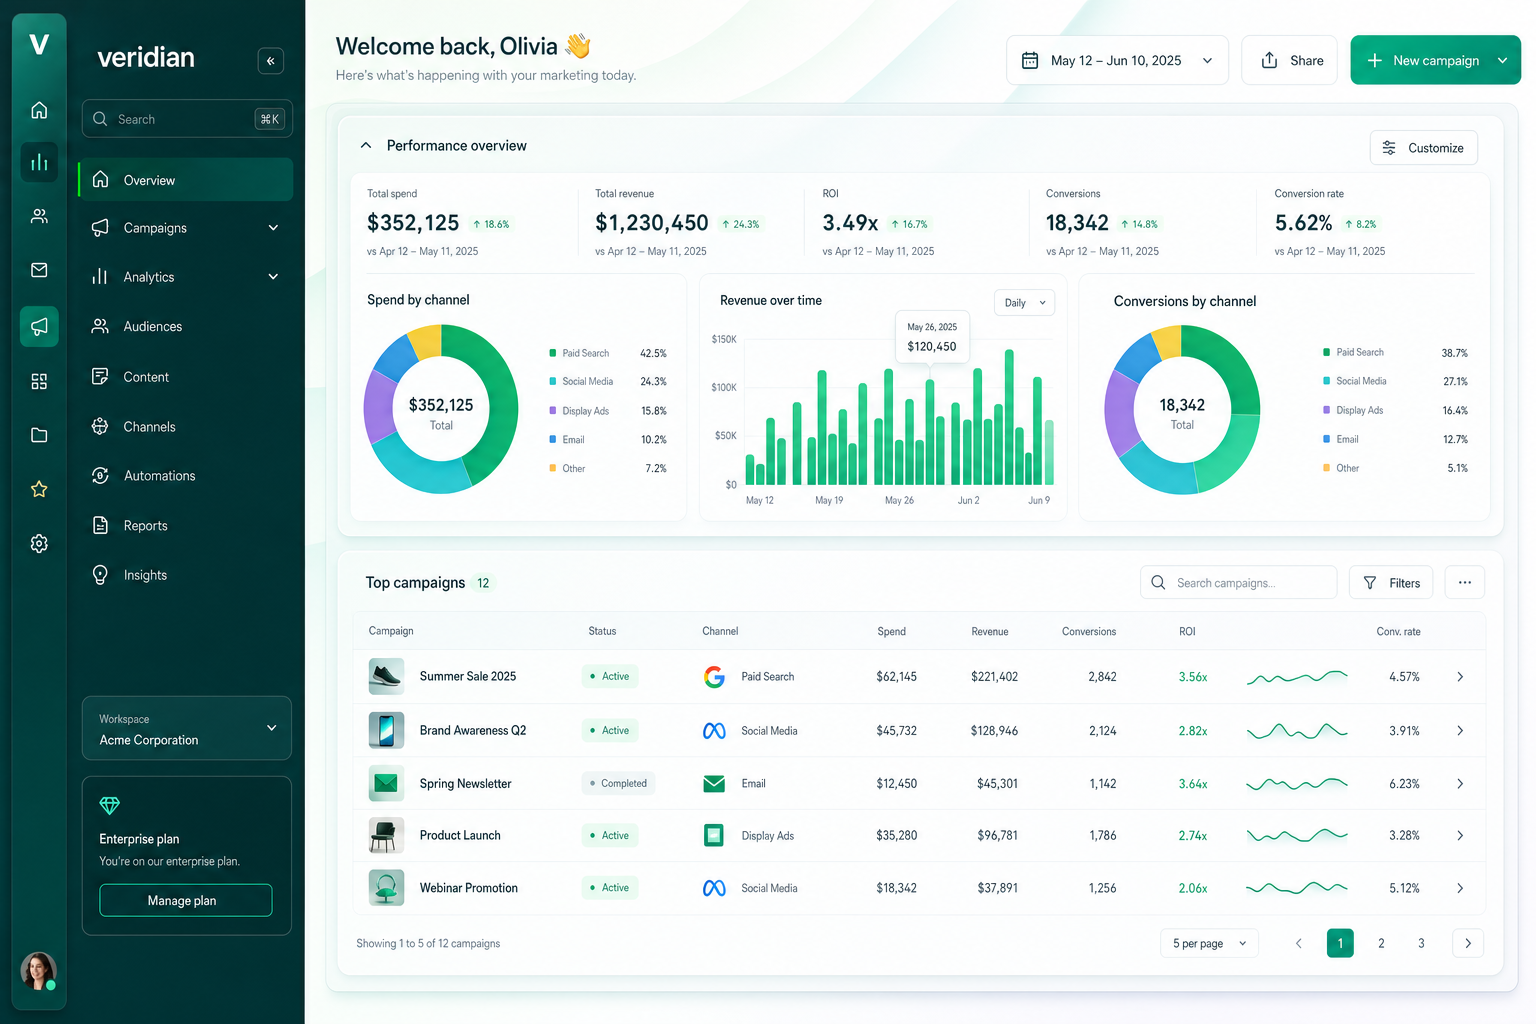Click the display ads icon on Product Launch row

(714, 835)
